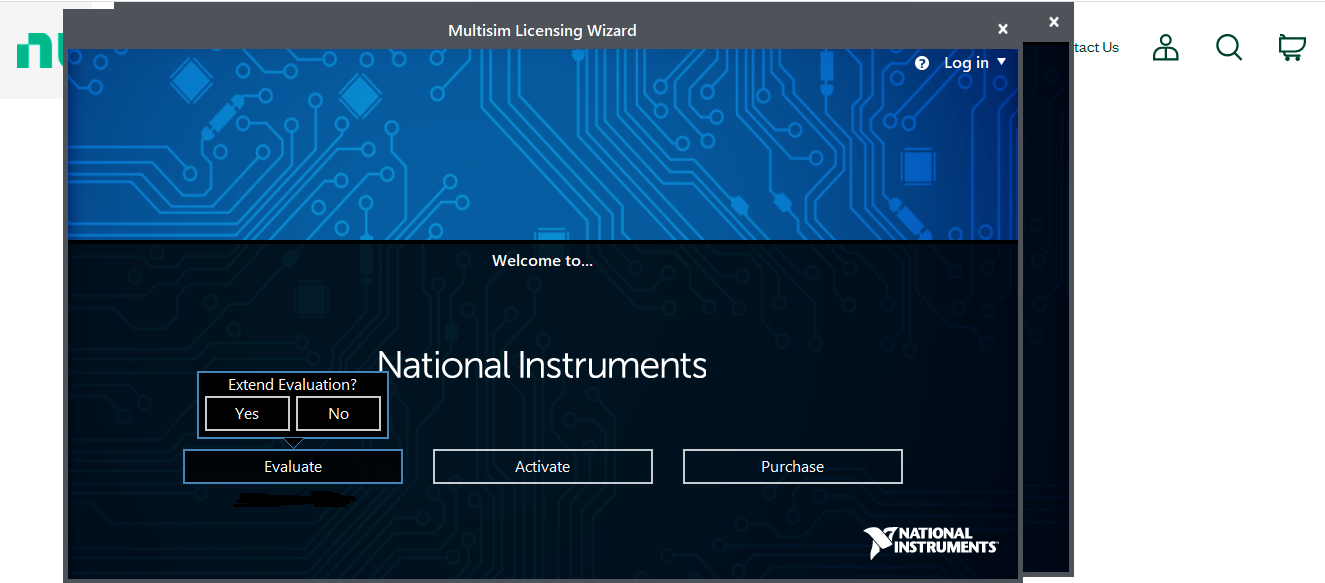Click the search magnifier icon on website
1325x583 pixels.
(x=1229, y=47)
